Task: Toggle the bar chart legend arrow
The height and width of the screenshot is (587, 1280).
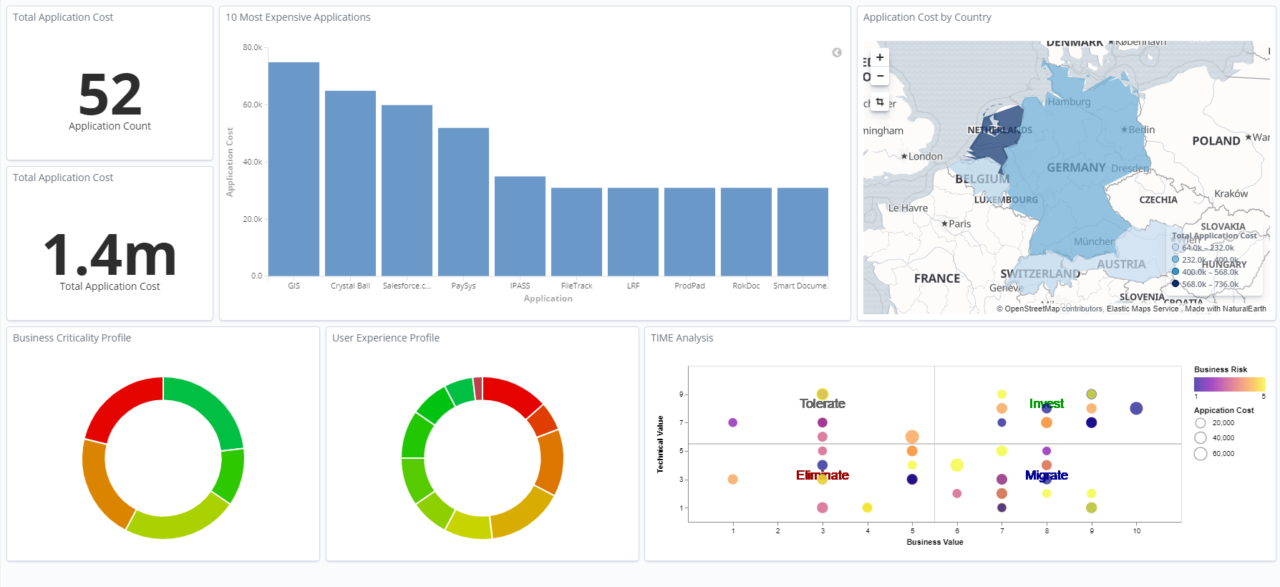Action: click(837, 52)
